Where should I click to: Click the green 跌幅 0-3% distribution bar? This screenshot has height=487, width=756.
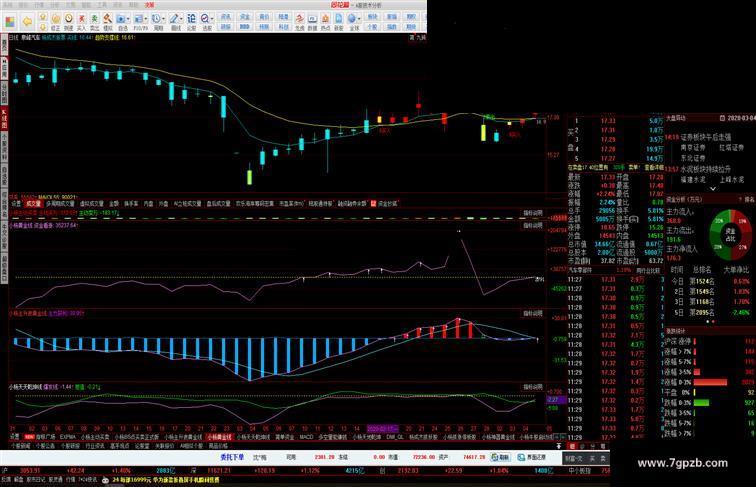pyautogui.click(x=701, y=402)
